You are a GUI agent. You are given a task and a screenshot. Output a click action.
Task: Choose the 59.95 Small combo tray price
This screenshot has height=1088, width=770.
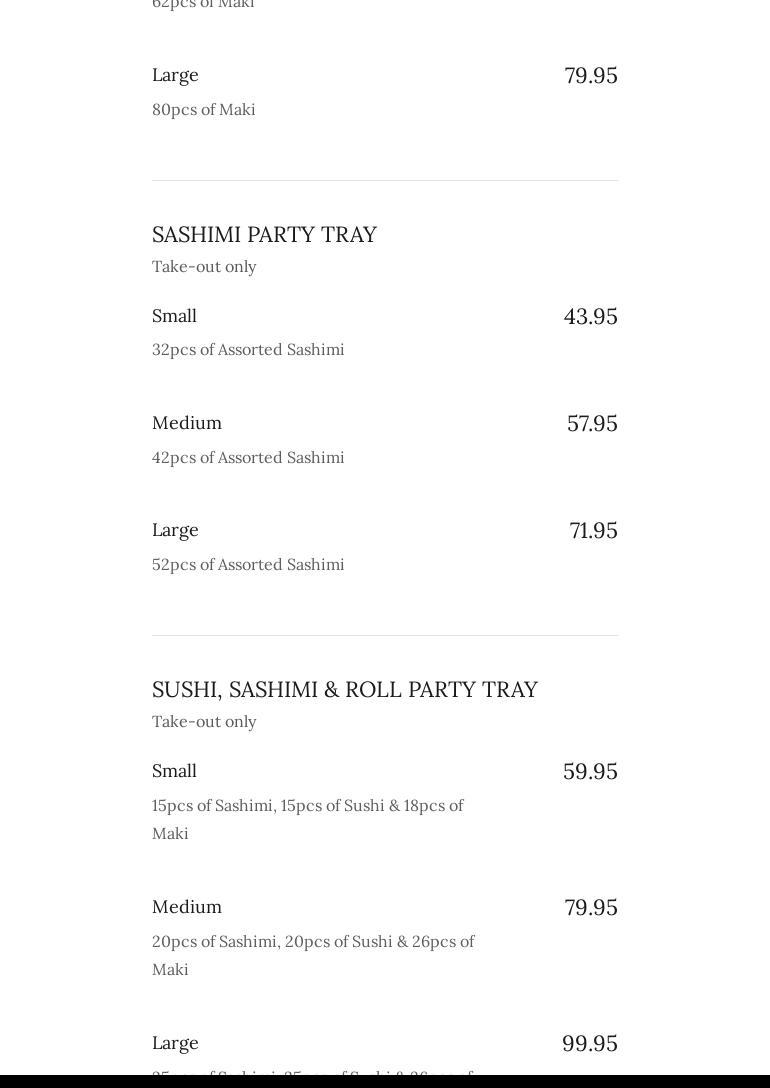(x=590, y=771)
